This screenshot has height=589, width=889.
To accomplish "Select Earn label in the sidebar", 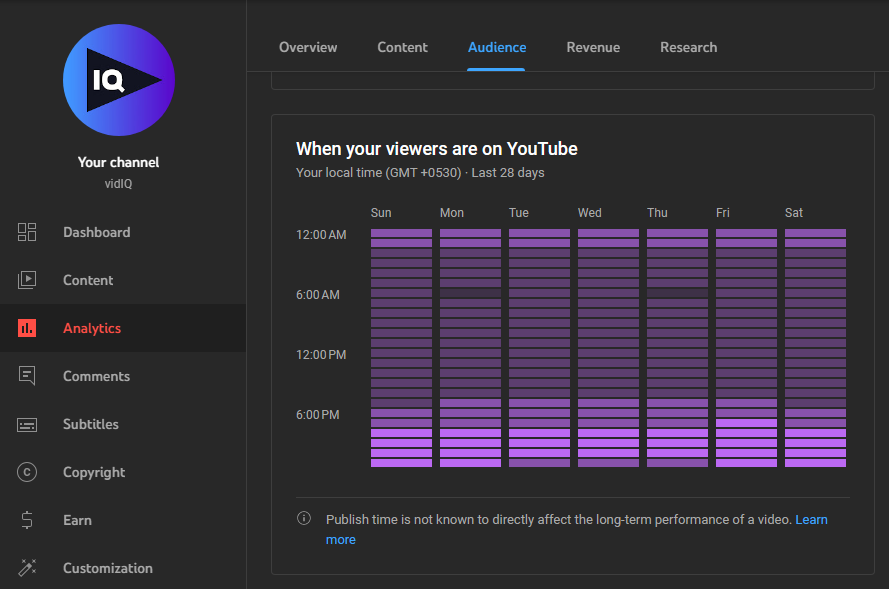I will (77, 520).
